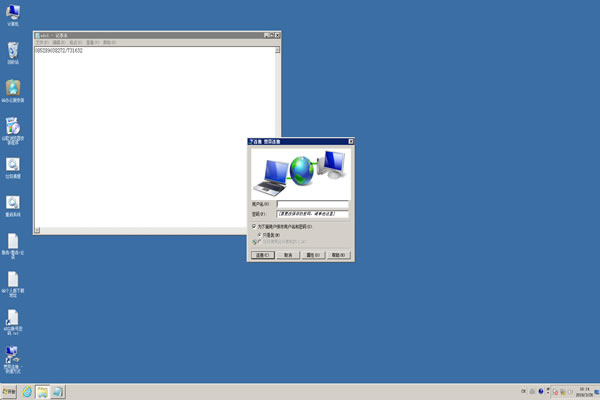The height and width of the screenshot is (400, 600).
Task: Click the username input field
Action: tap(312, 204)
